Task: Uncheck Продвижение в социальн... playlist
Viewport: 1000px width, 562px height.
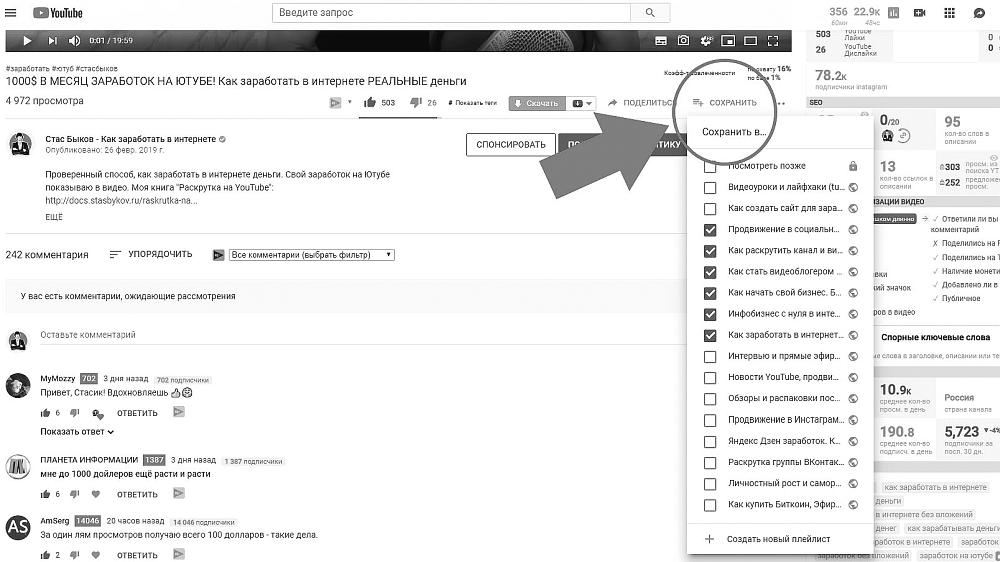Action: coord(710,230)
